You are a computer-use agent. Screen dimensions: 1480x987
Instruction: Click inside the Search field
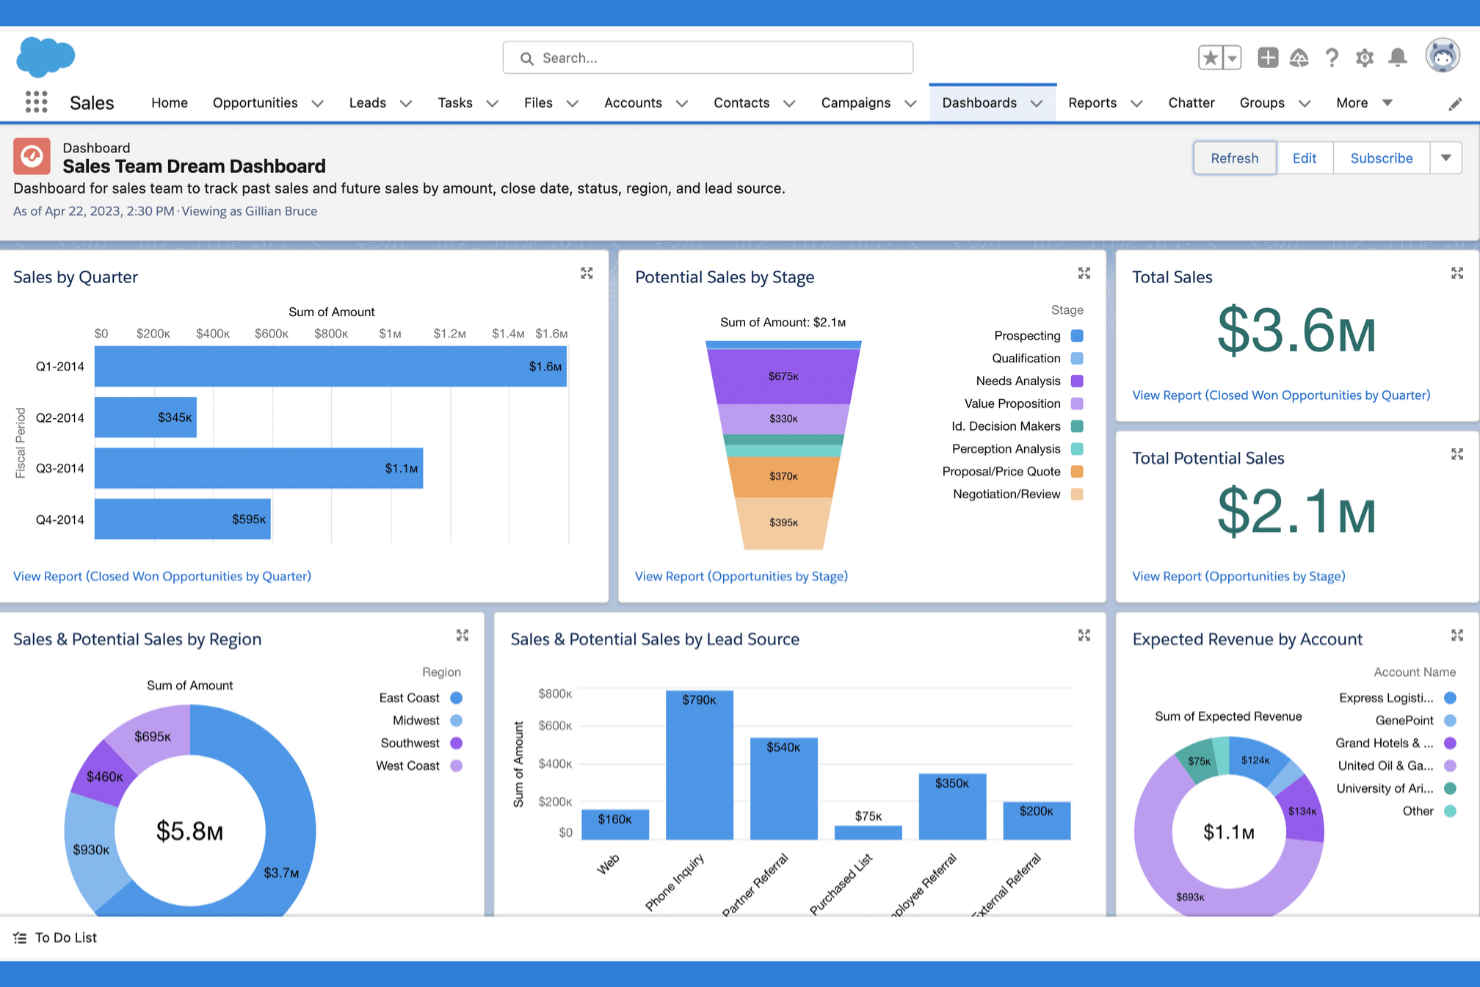click(x=707, y=58)
